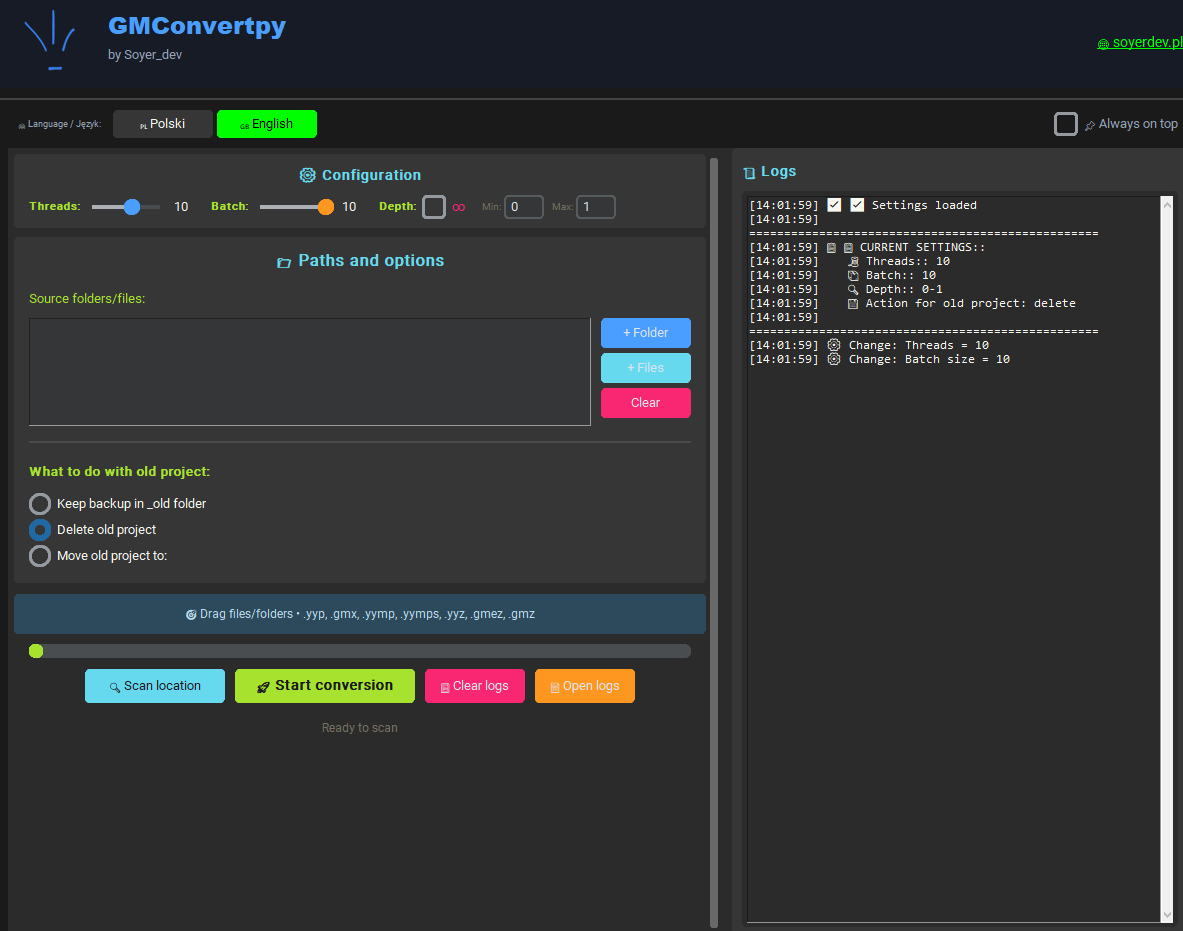The height and width of the screenshot is (931, 1183).
Task: Click the GMConvertpy logo icon
Action: click(x=50, y=41)
